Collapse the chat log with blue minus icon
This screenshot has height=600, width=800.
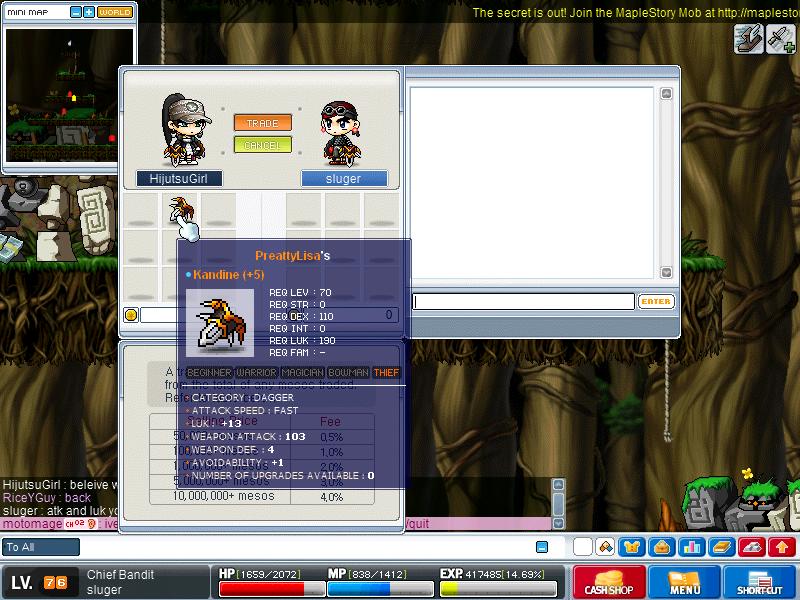[x=542, y=547]
